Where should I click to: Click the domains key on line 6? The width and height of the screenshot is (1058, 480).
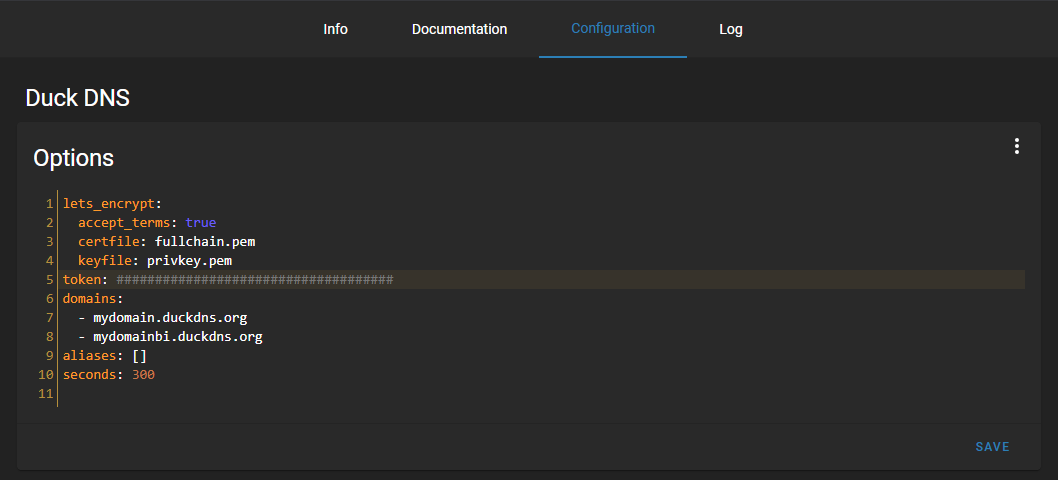[x=89, y=298]
